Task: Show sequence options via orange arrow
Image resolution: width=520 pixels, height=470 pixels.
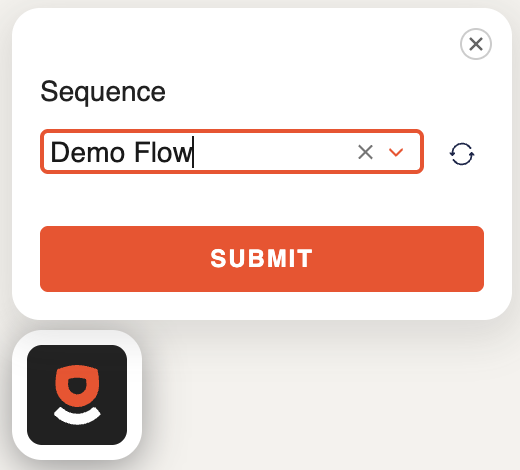Action: click(396, 152)
